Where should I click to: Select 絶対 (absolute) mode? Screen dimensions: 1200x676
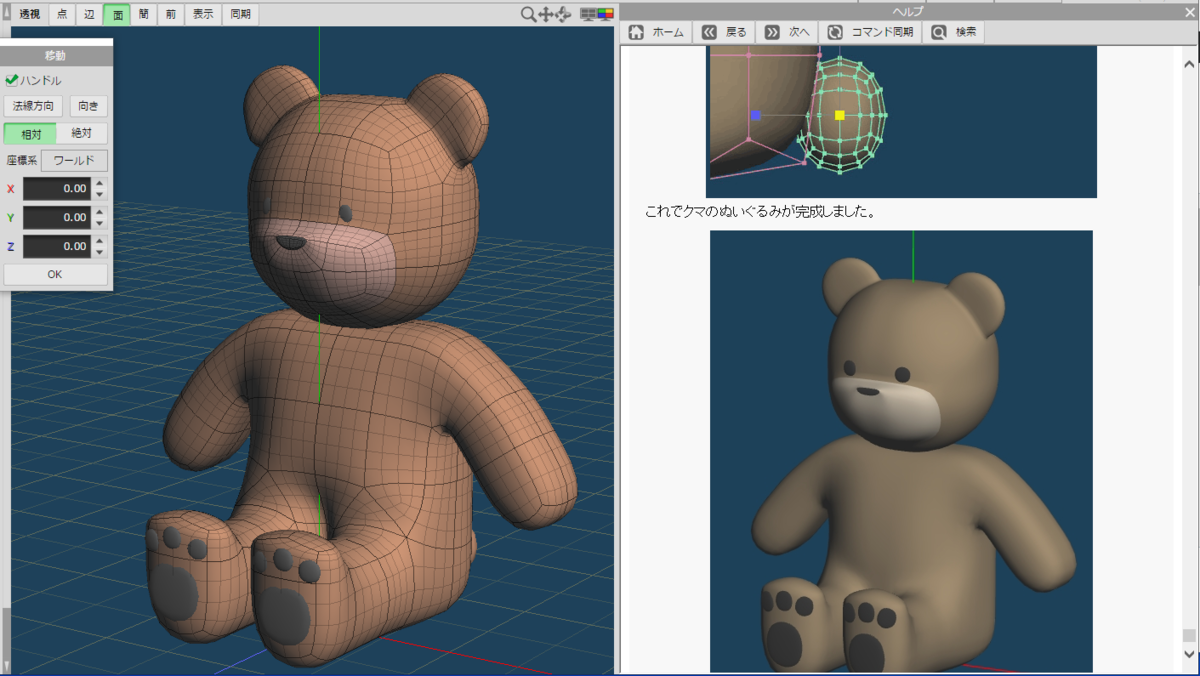pyautogui.click(x=82, y=133)
